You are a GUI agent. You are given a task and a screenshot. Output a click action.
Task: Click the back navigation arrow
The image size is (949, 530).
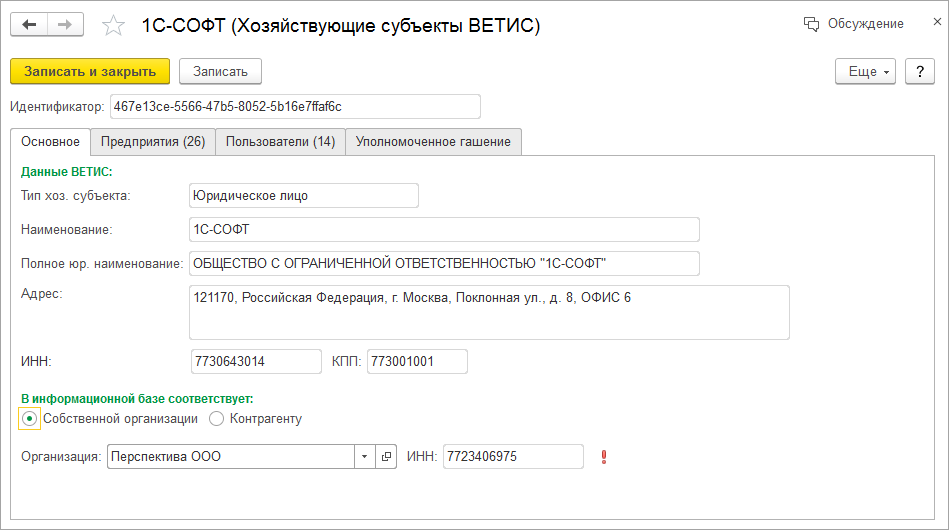click(x=29, y=24)
